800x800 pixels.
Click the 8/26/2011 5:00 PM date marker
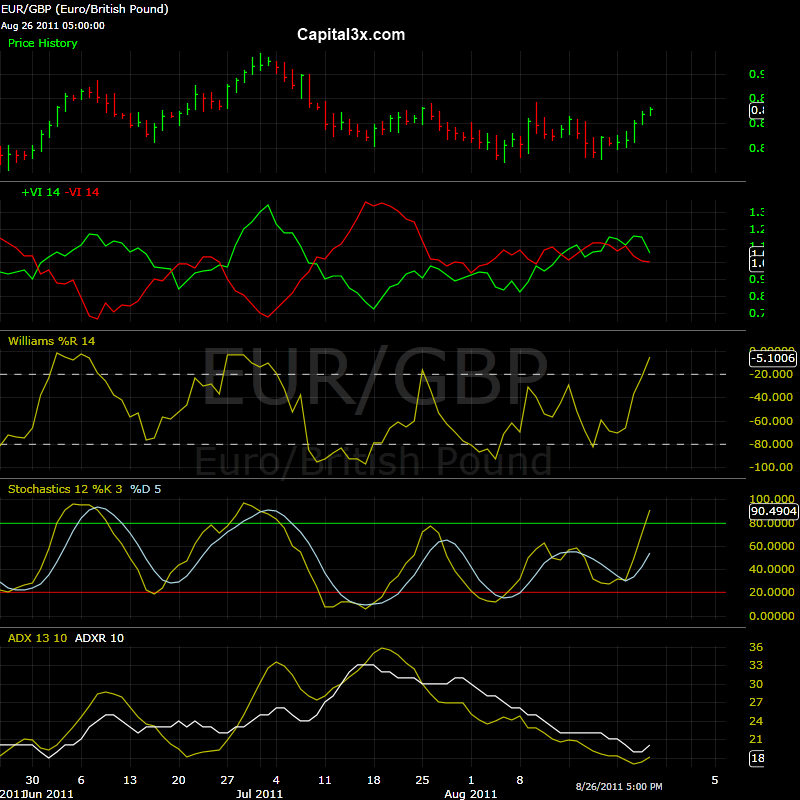[x=619, y=787]
